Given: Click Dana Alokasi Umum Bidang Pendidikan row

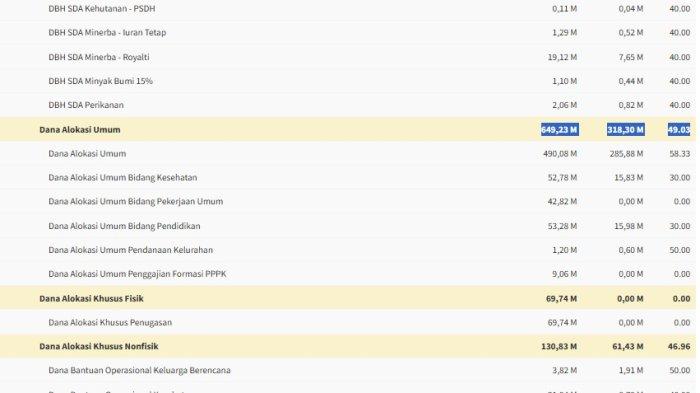Looking at the screenshot, I should click(348, 226).
